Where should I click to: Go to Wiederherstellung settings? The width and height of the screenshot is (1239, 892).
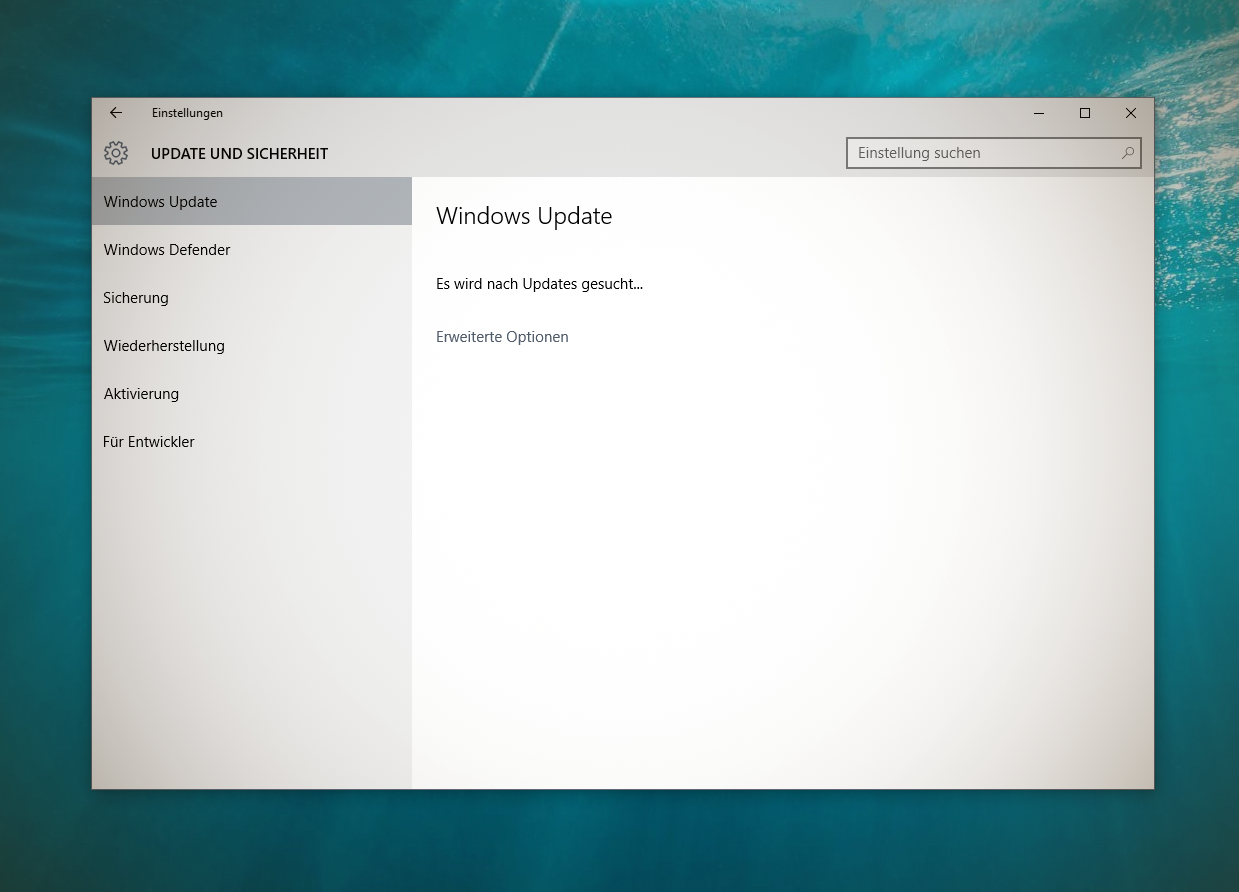(x=252, y=345)
